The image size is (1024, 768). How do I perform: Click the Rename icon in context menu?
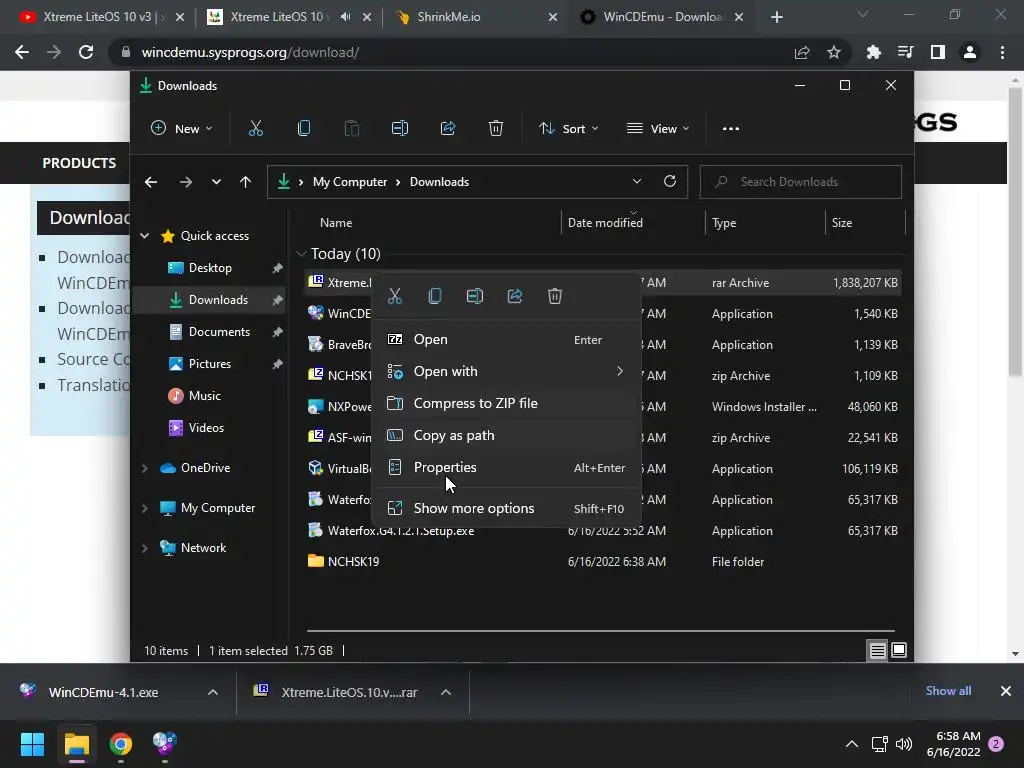pos(475,296)
